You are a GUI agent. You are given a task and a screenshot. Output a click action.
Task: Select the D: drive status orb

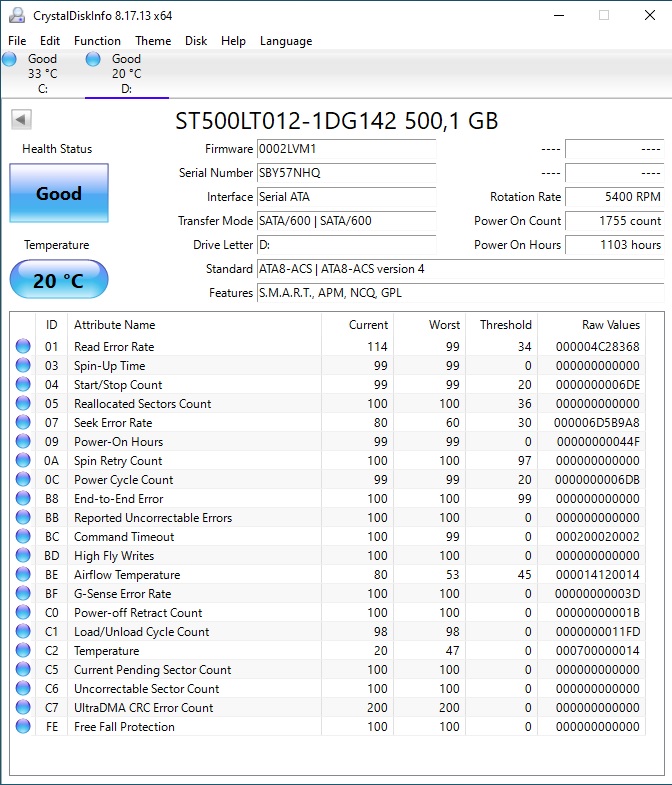pyautogui.click(x=93, y=60)
